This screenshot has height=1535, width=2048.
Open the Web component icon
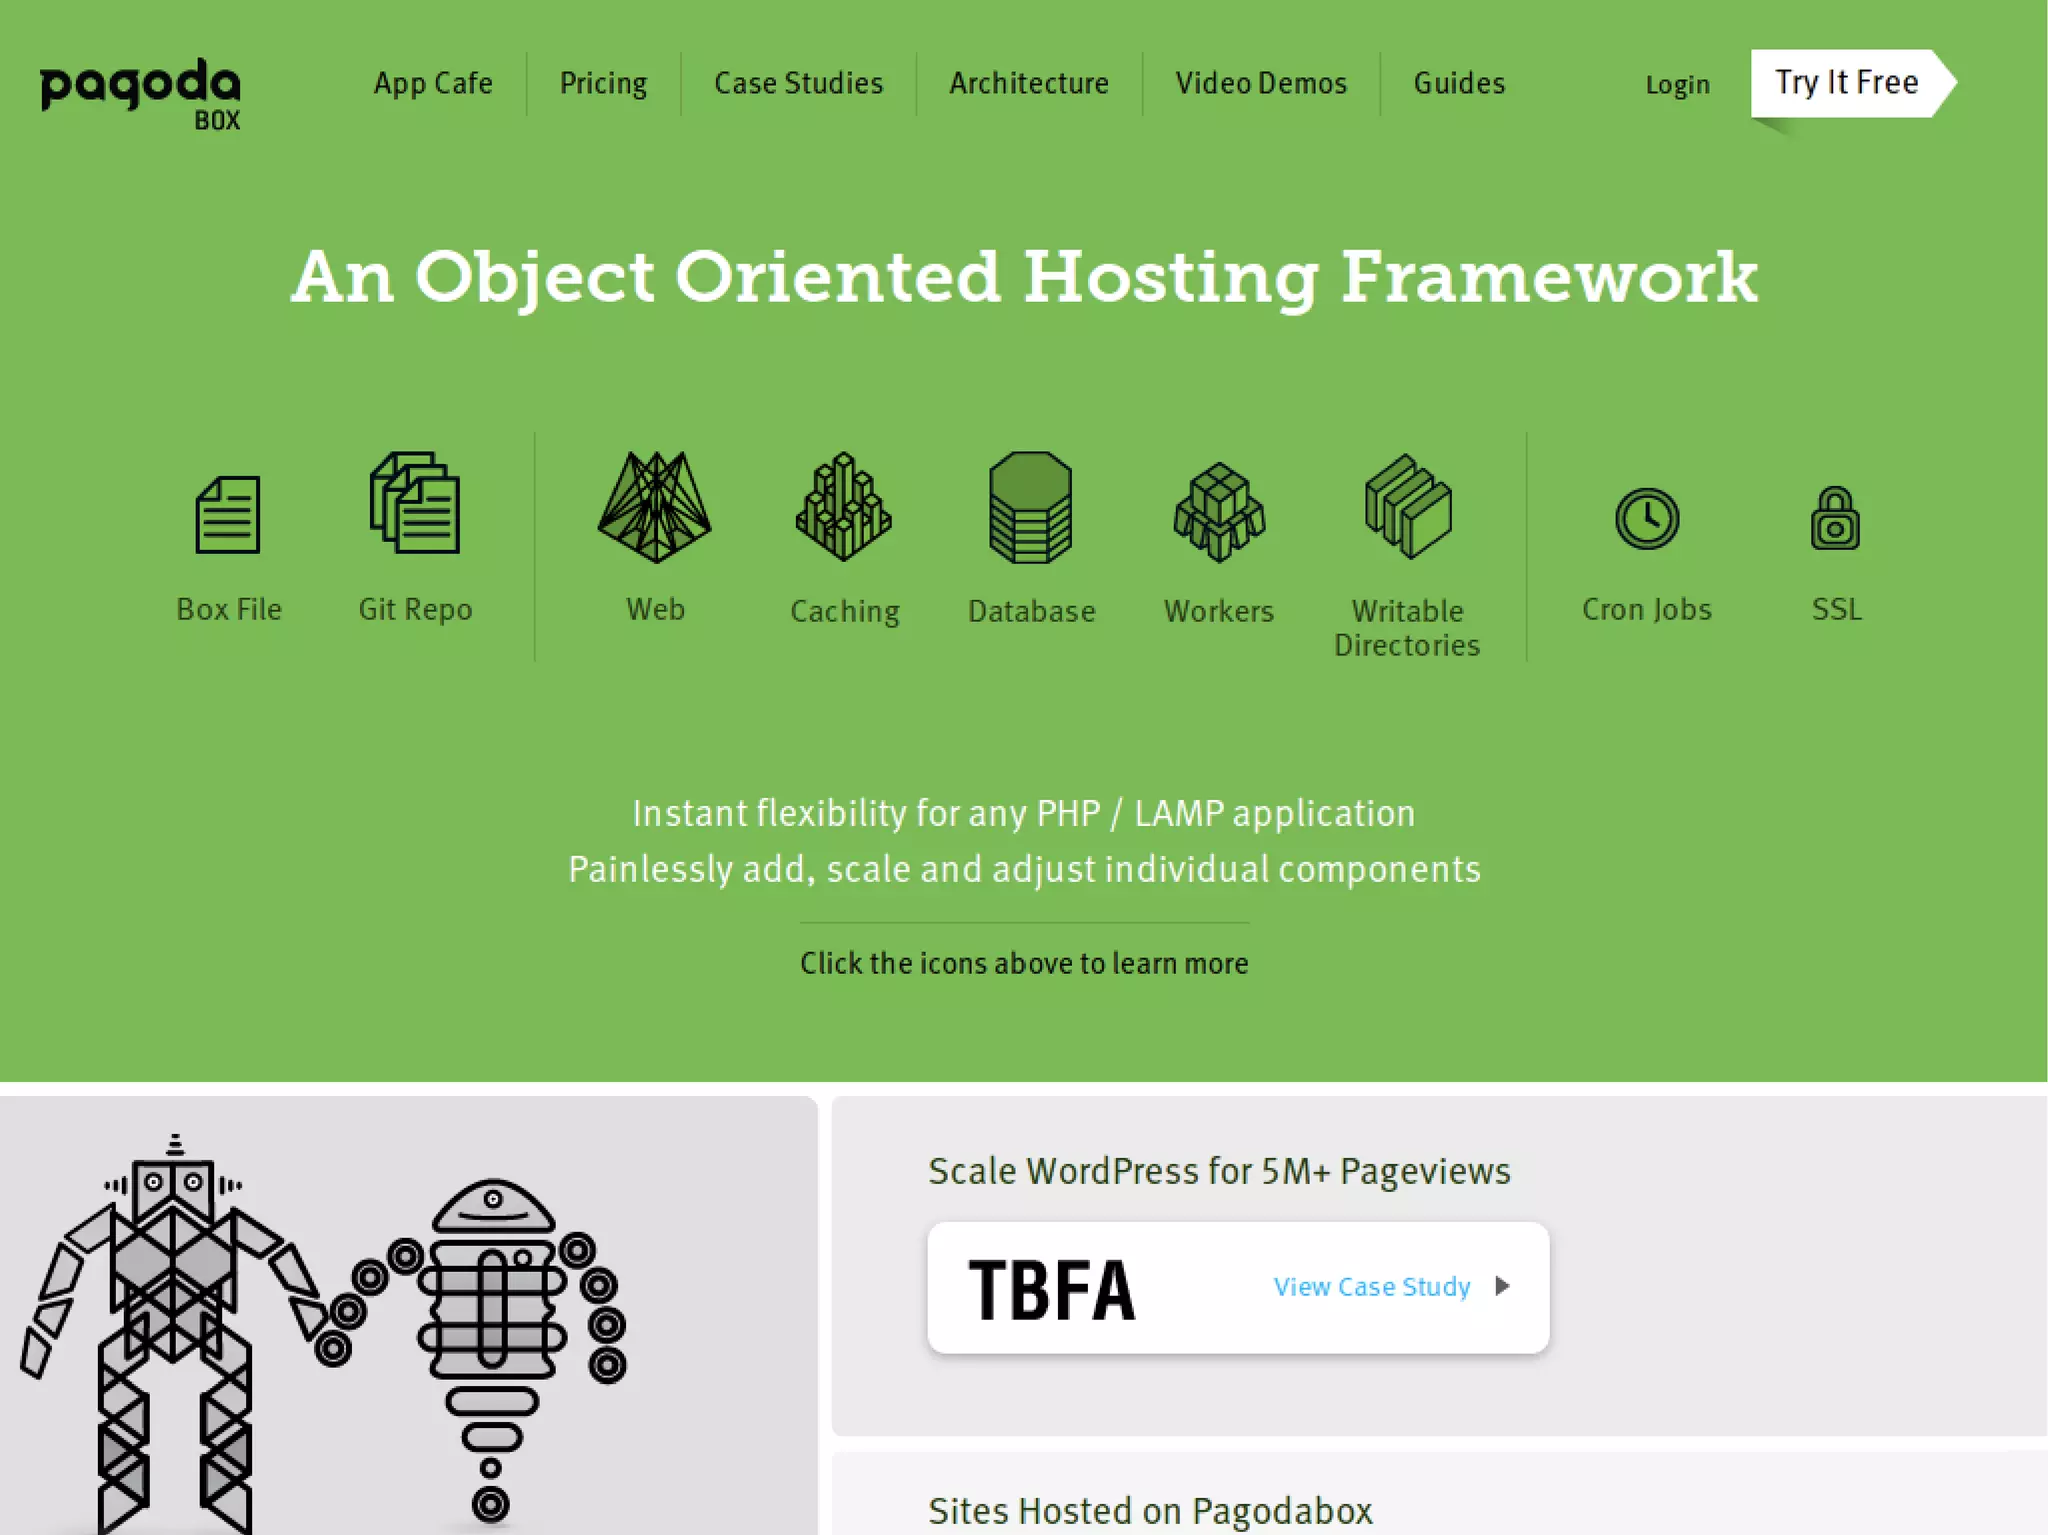point(655,506)
